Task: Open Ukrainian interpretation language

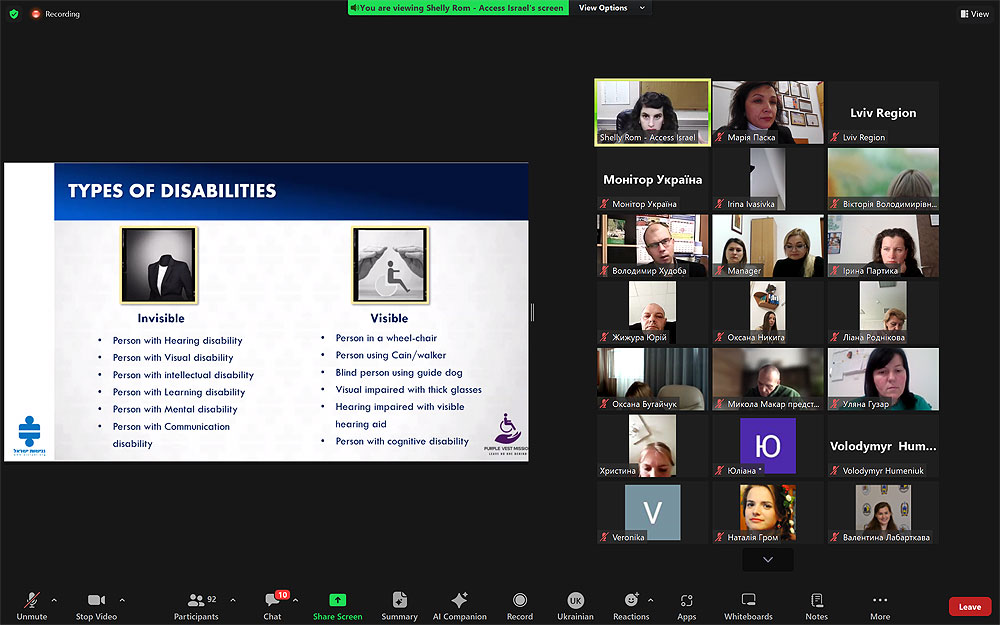Action: pyautogui.click(x=575, y=607)
